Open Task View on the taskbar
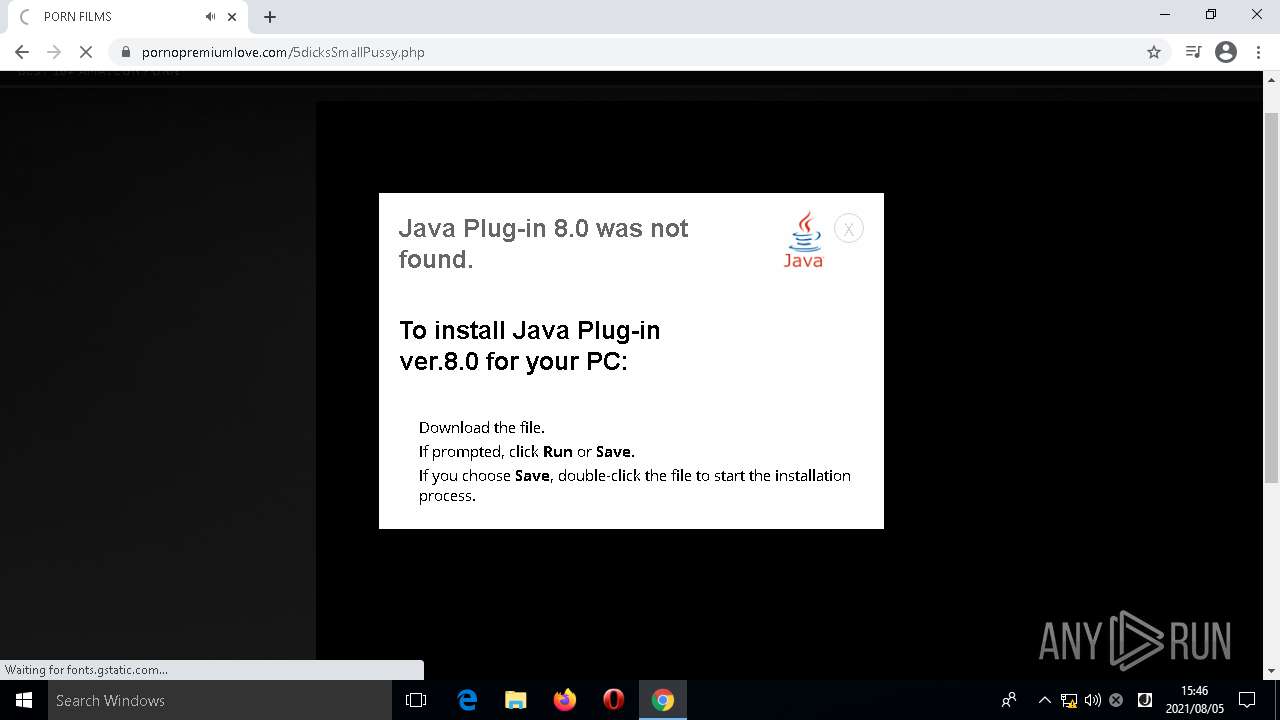 click(416, 700)
